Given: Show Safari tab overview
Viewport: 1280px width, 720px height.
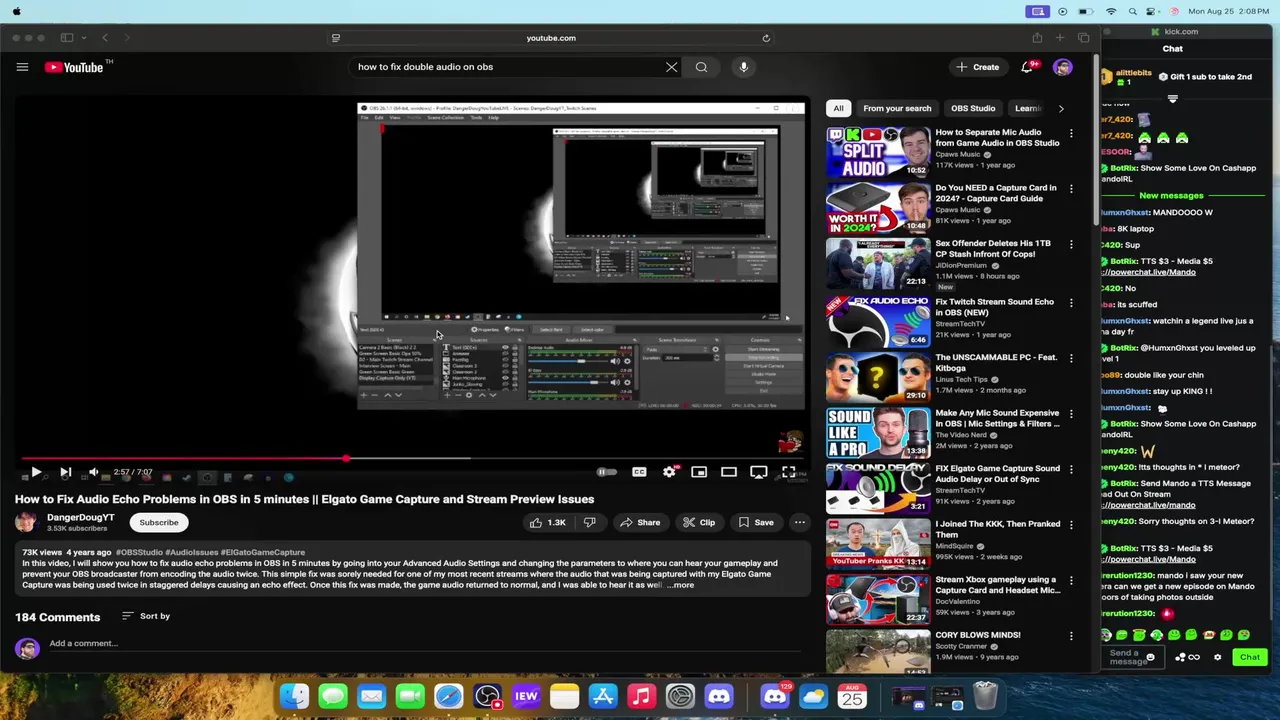Looking at the screenshot, I should (1084, 38).
